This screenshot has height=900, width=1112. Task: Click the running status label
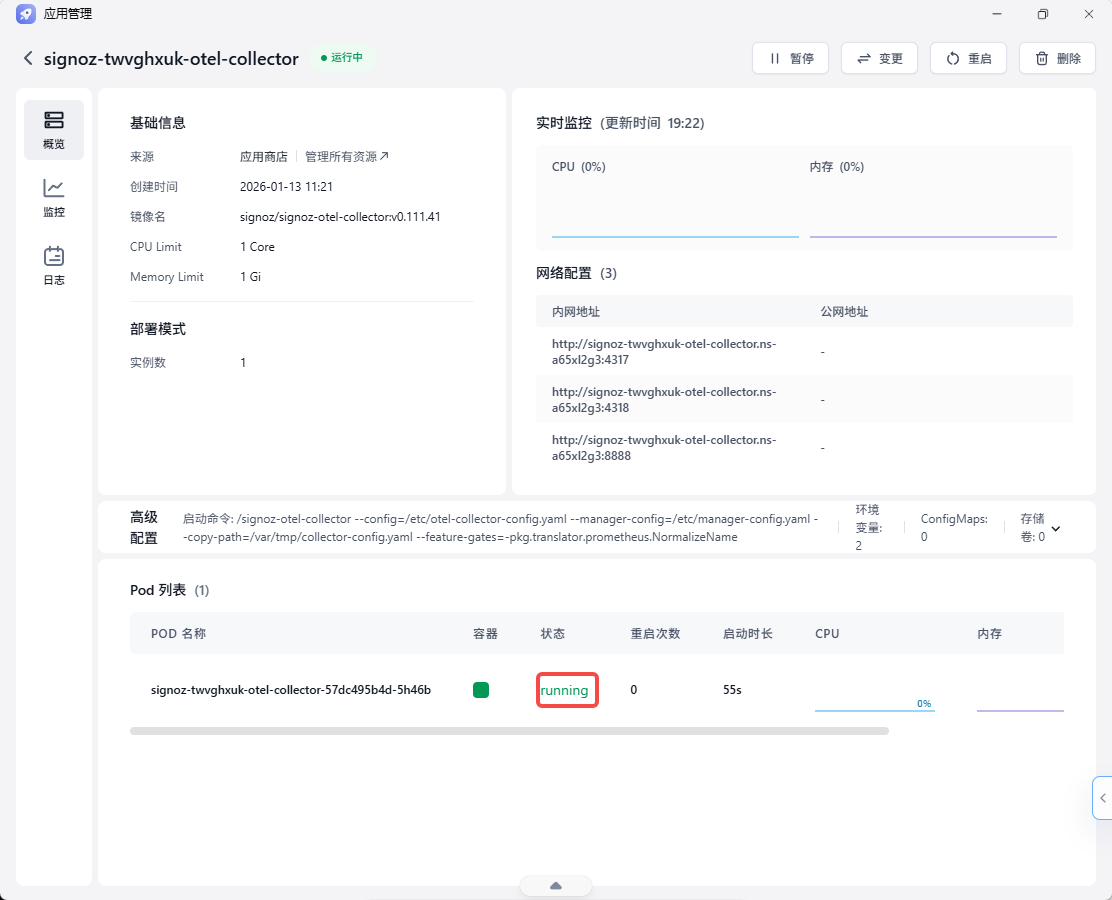coord(565,690)
